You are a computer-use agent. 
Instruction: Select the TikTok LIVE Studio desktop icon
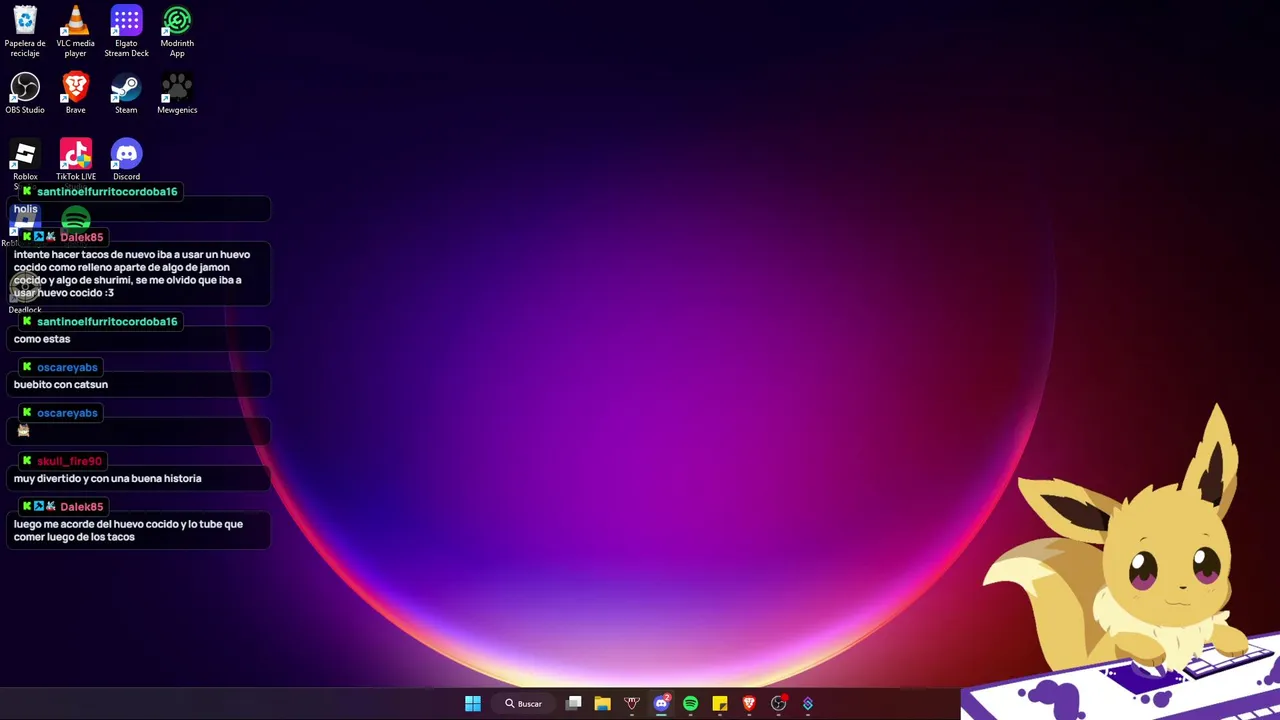point(76,158)
